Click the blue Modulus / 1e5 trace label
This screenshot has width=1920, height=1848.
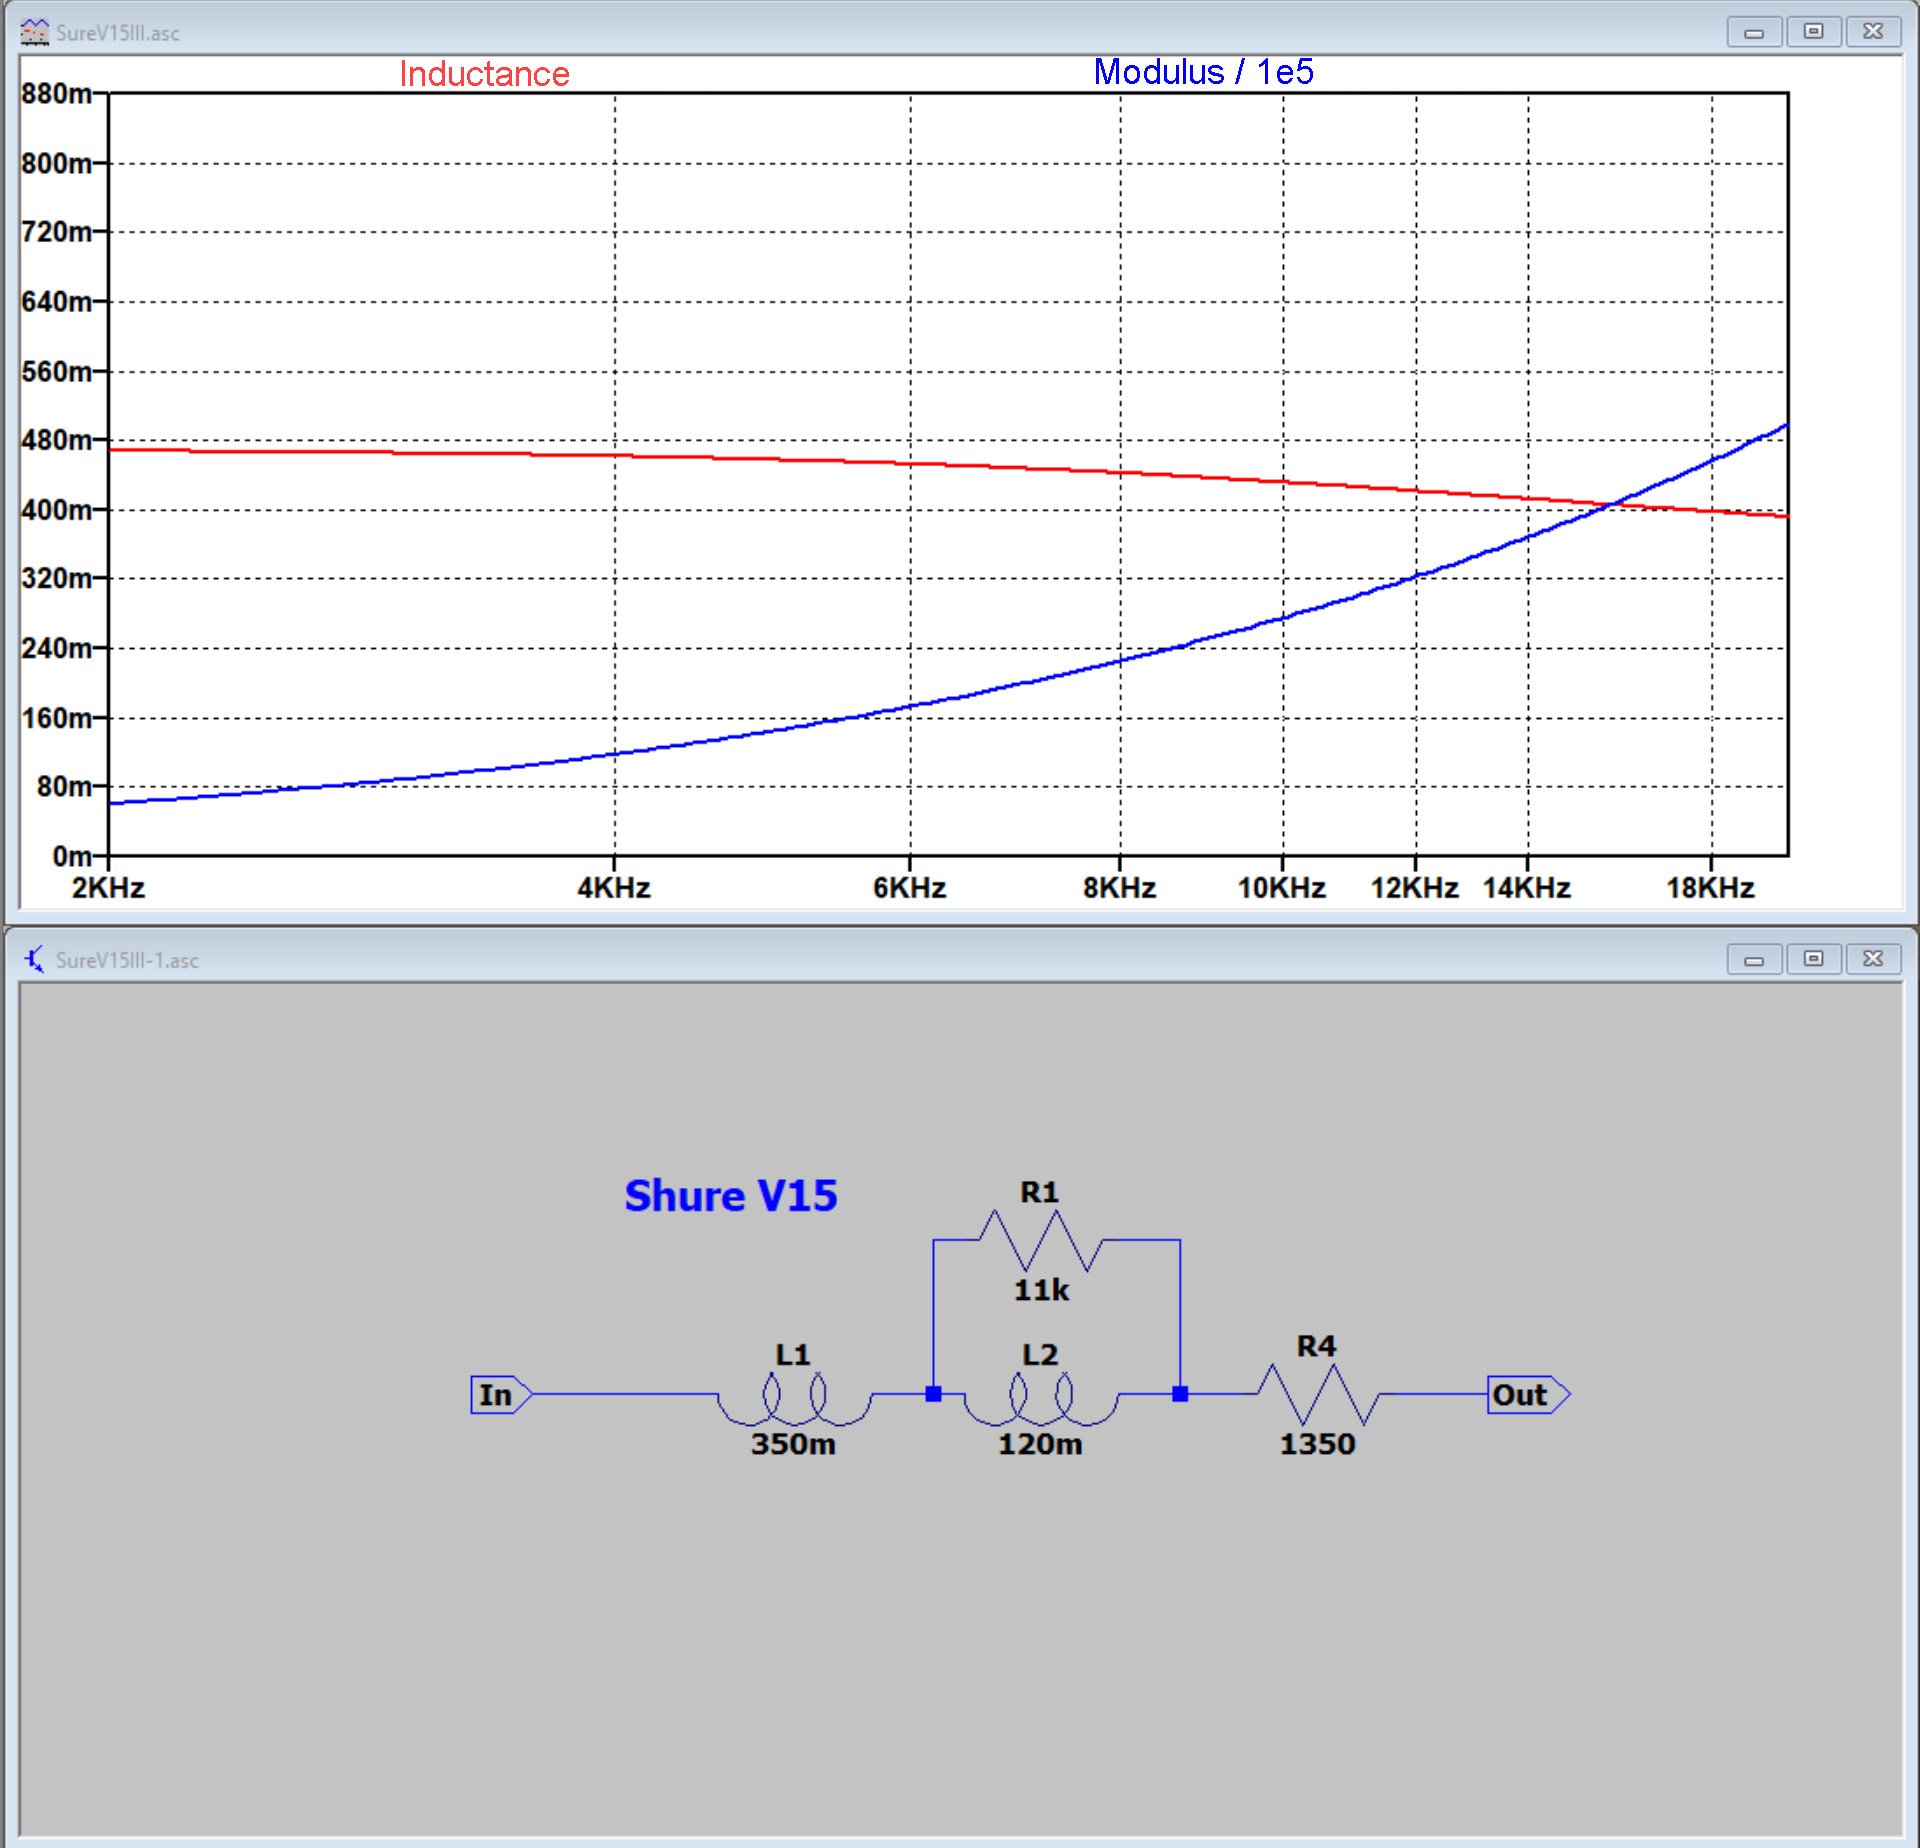pyautogui.click(x=1203, y=72)
